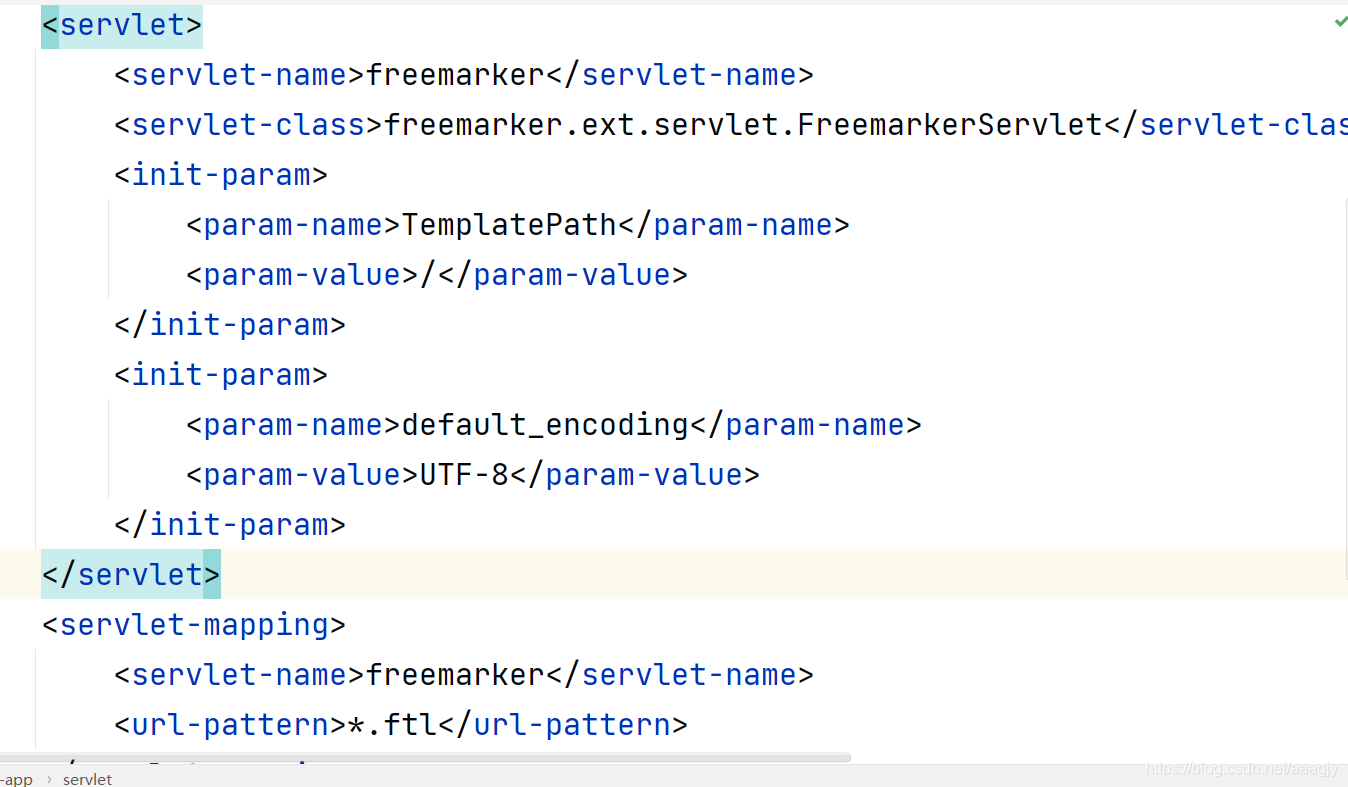Click the opening <servlet> tag
This screenshot has height=787, width=1348.
[x=122, y=25]
